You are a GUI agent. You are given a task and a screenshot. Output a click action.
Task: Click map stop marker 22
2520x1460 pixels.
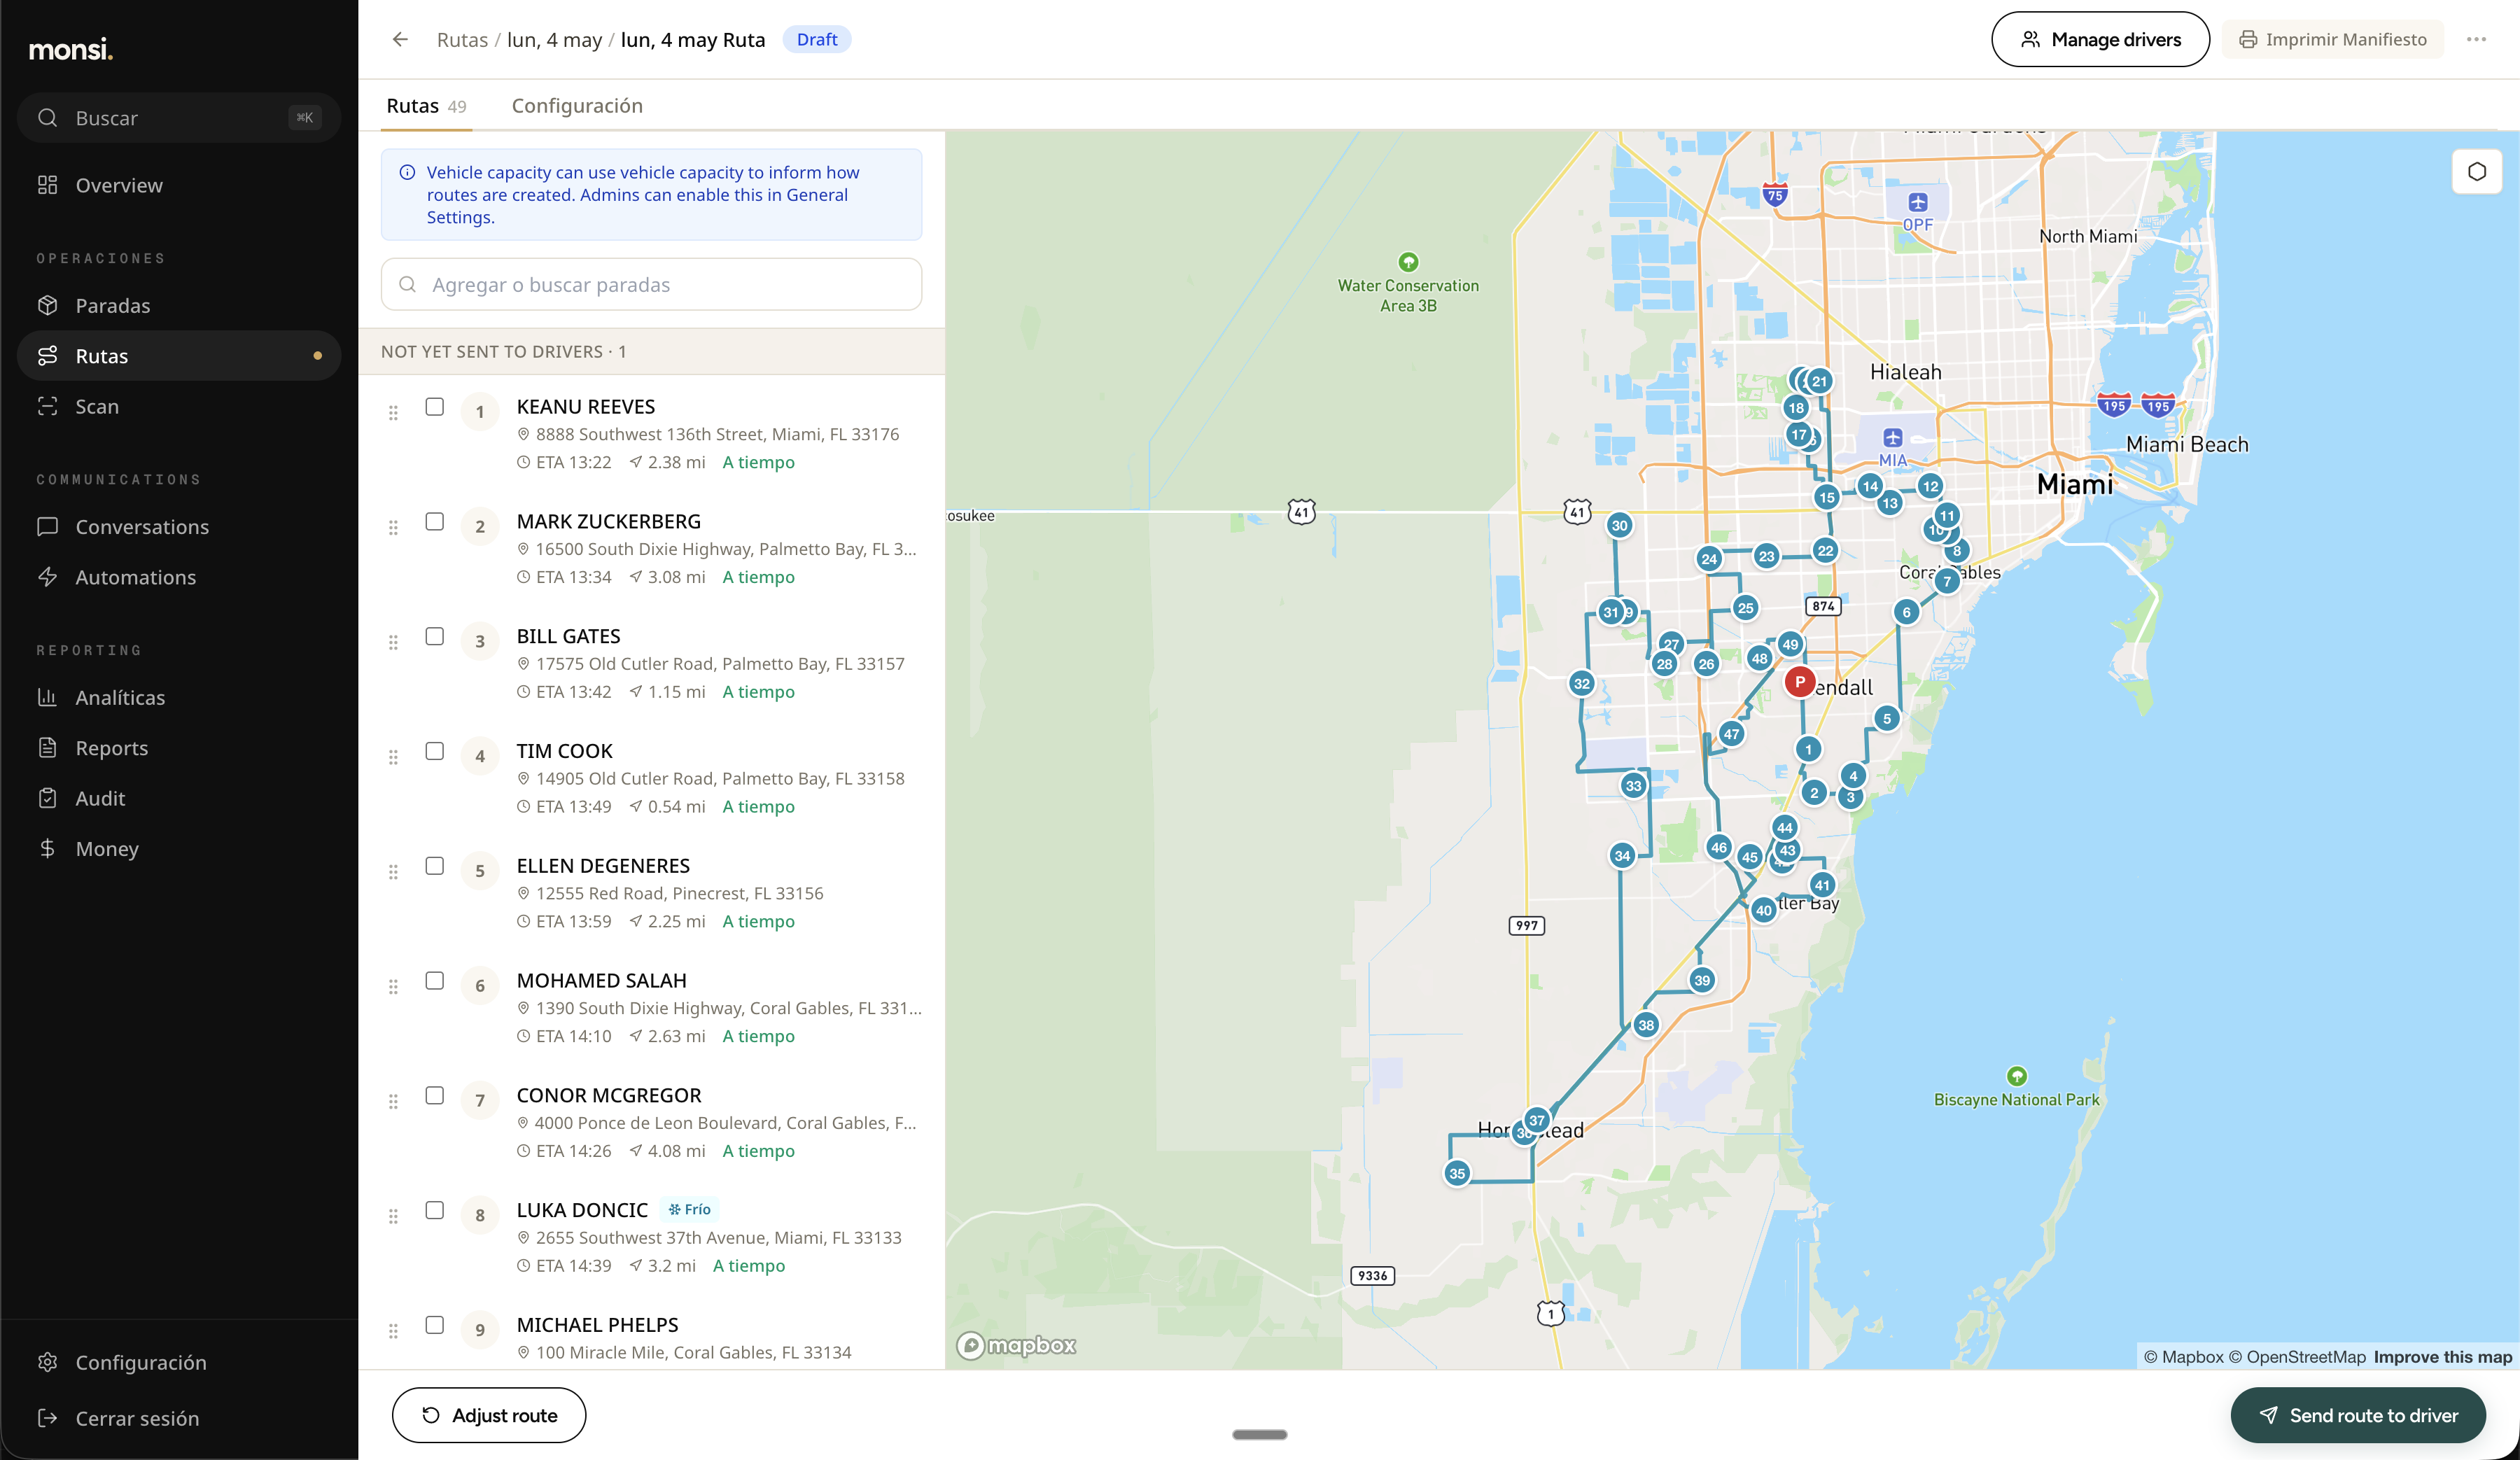point(1825,550)
